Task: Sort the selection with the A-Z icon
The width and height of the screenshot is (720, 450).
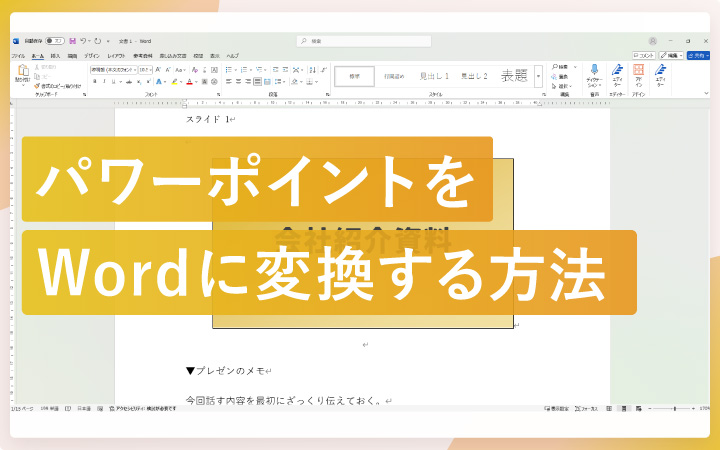Action: pyautogui.click(x=312, y=70)
